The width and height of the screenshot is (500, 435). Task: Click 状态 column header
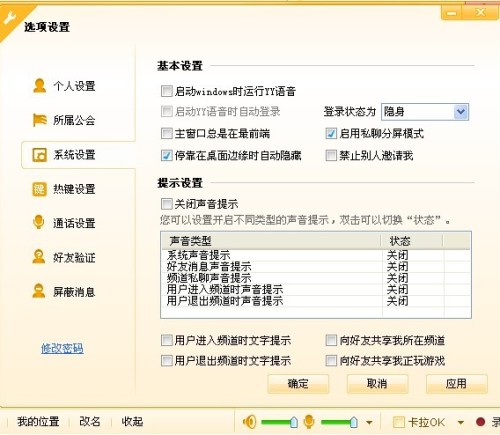coord(412,241)
